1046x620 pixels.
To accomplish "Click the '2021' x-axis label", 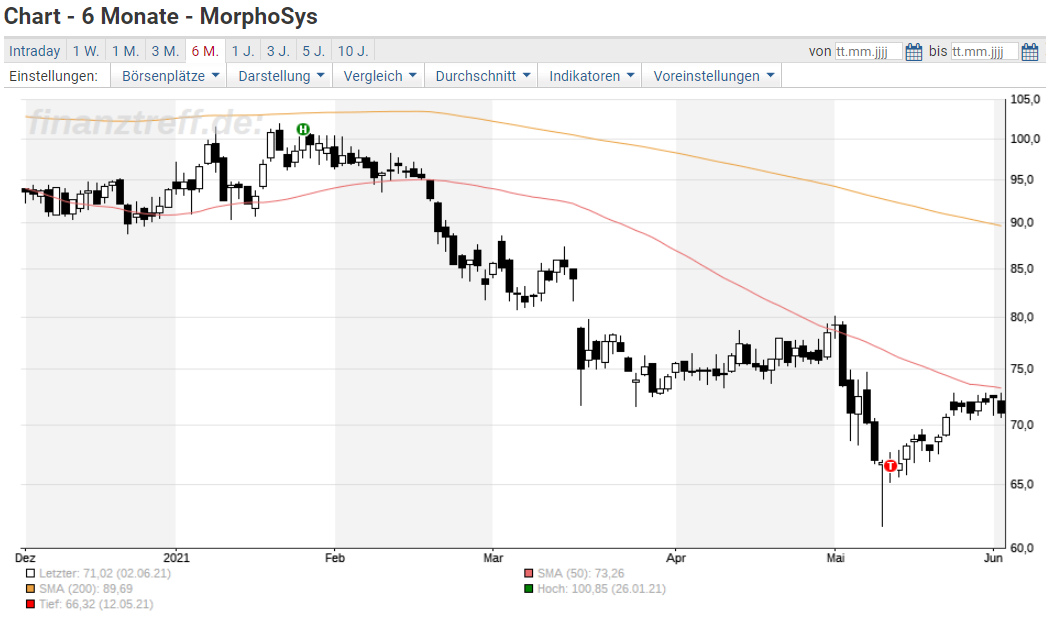I will click(176, 558).
